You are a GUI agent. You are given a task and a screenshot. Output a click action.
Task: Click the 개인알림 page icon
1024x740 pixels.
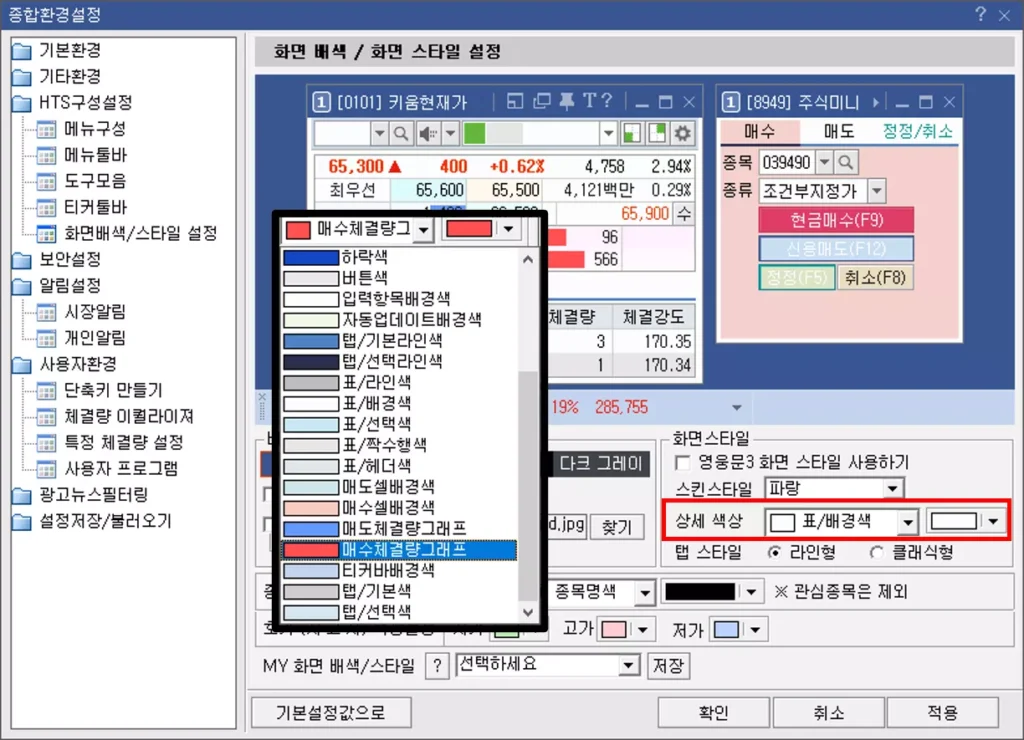pos(46,338)
